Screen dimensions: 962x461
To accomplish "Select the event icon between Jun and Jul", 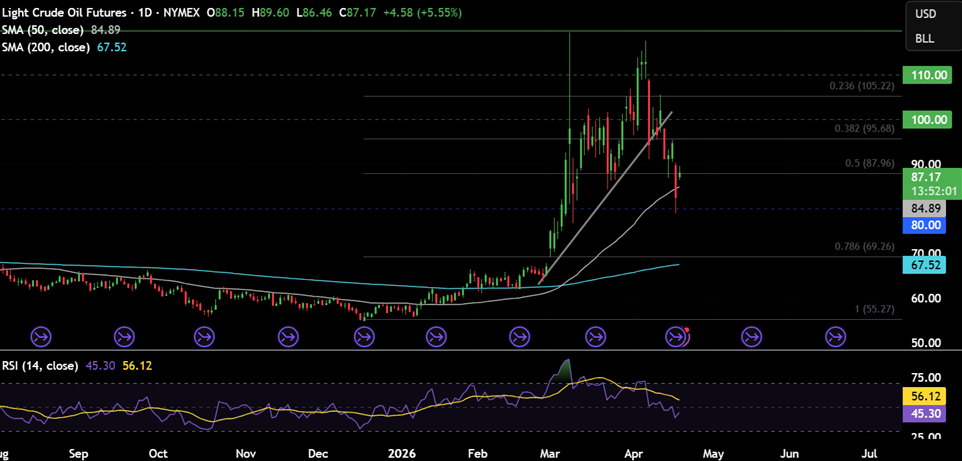I will pos(835,337).
